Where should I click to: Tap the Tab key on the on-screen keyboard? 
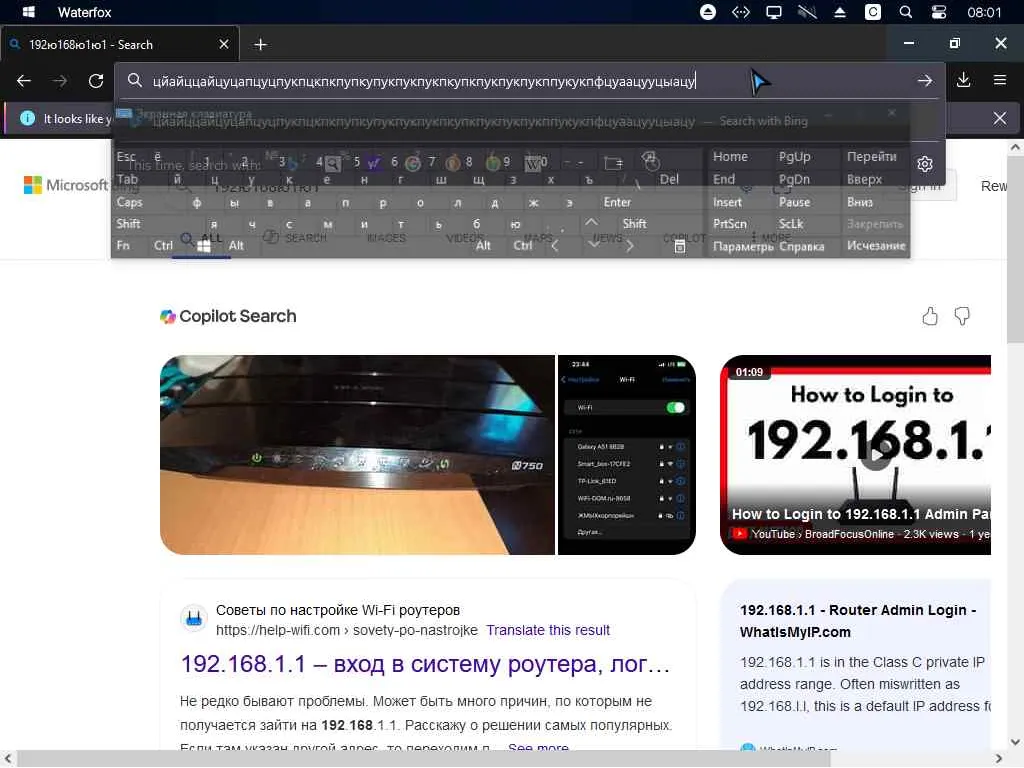(x=127, y=179)
